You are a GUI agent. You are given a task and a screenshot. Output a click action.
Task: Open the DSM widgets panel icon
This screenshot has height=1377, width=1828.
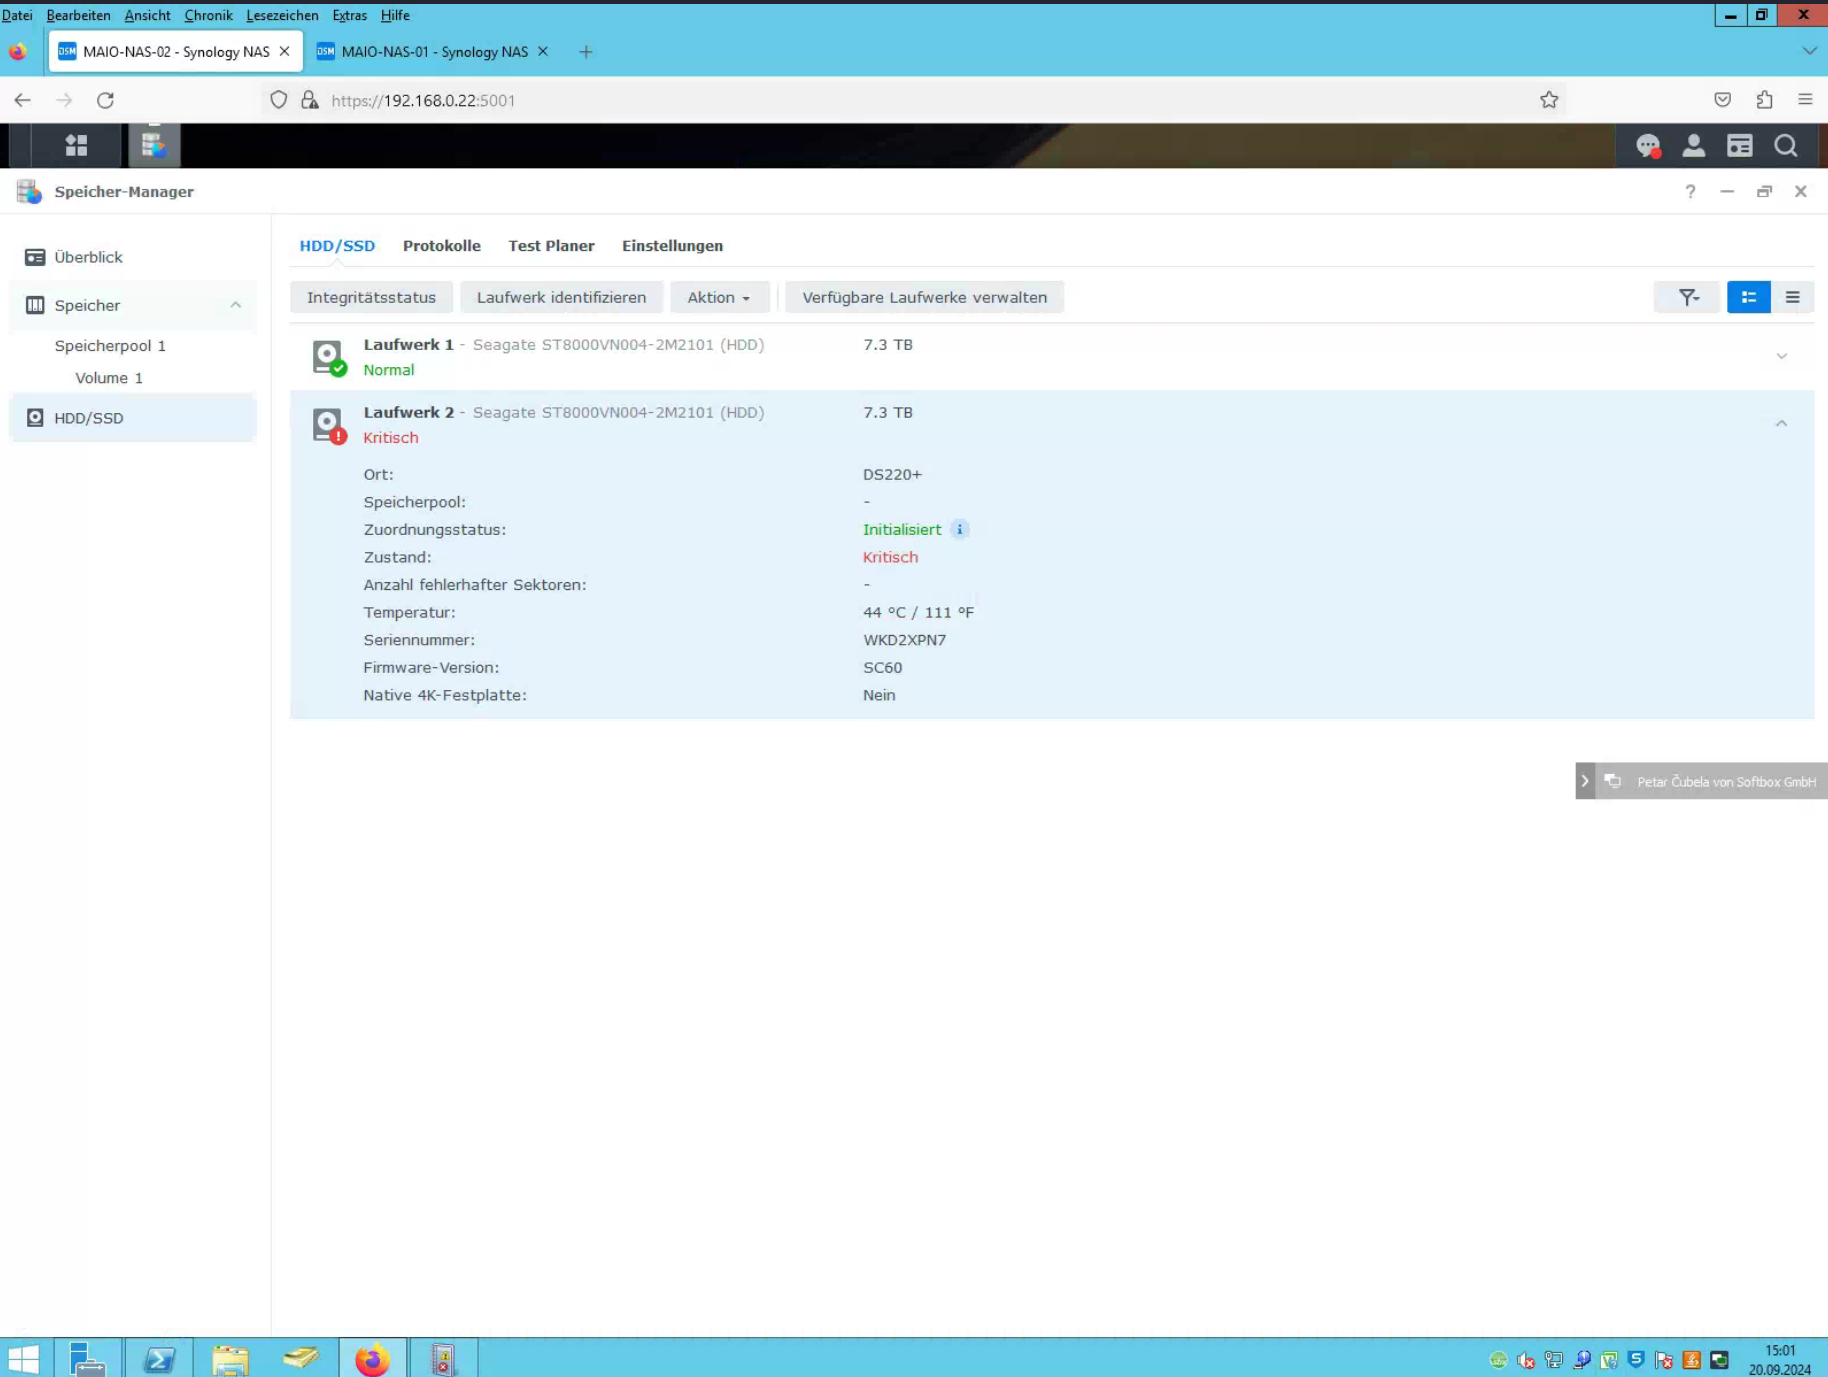tap(1739, 146)
